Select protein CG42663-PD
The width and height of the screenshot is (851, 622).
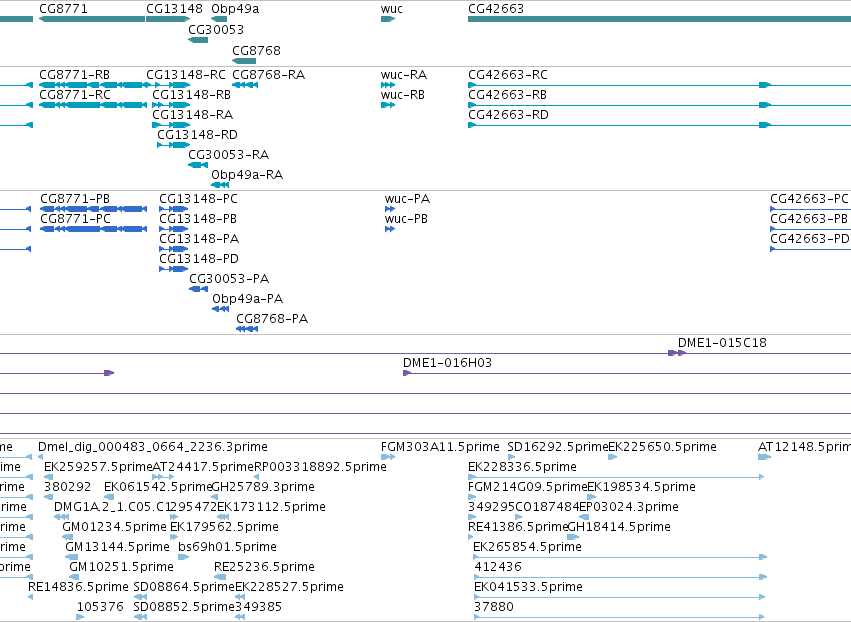pos(810,239)
